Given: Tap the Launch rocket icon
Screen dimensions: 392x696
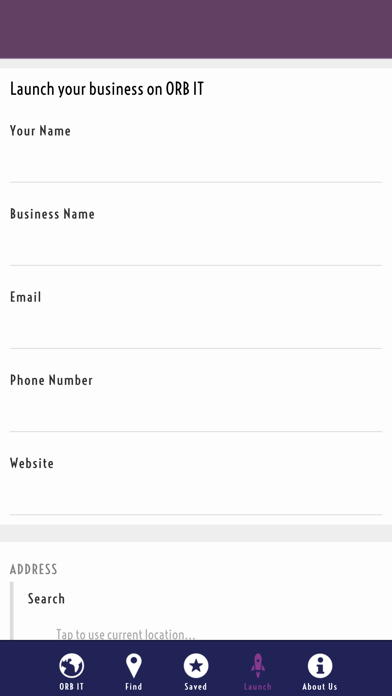Looking at the screenshot, I should [x=258, y=665].
